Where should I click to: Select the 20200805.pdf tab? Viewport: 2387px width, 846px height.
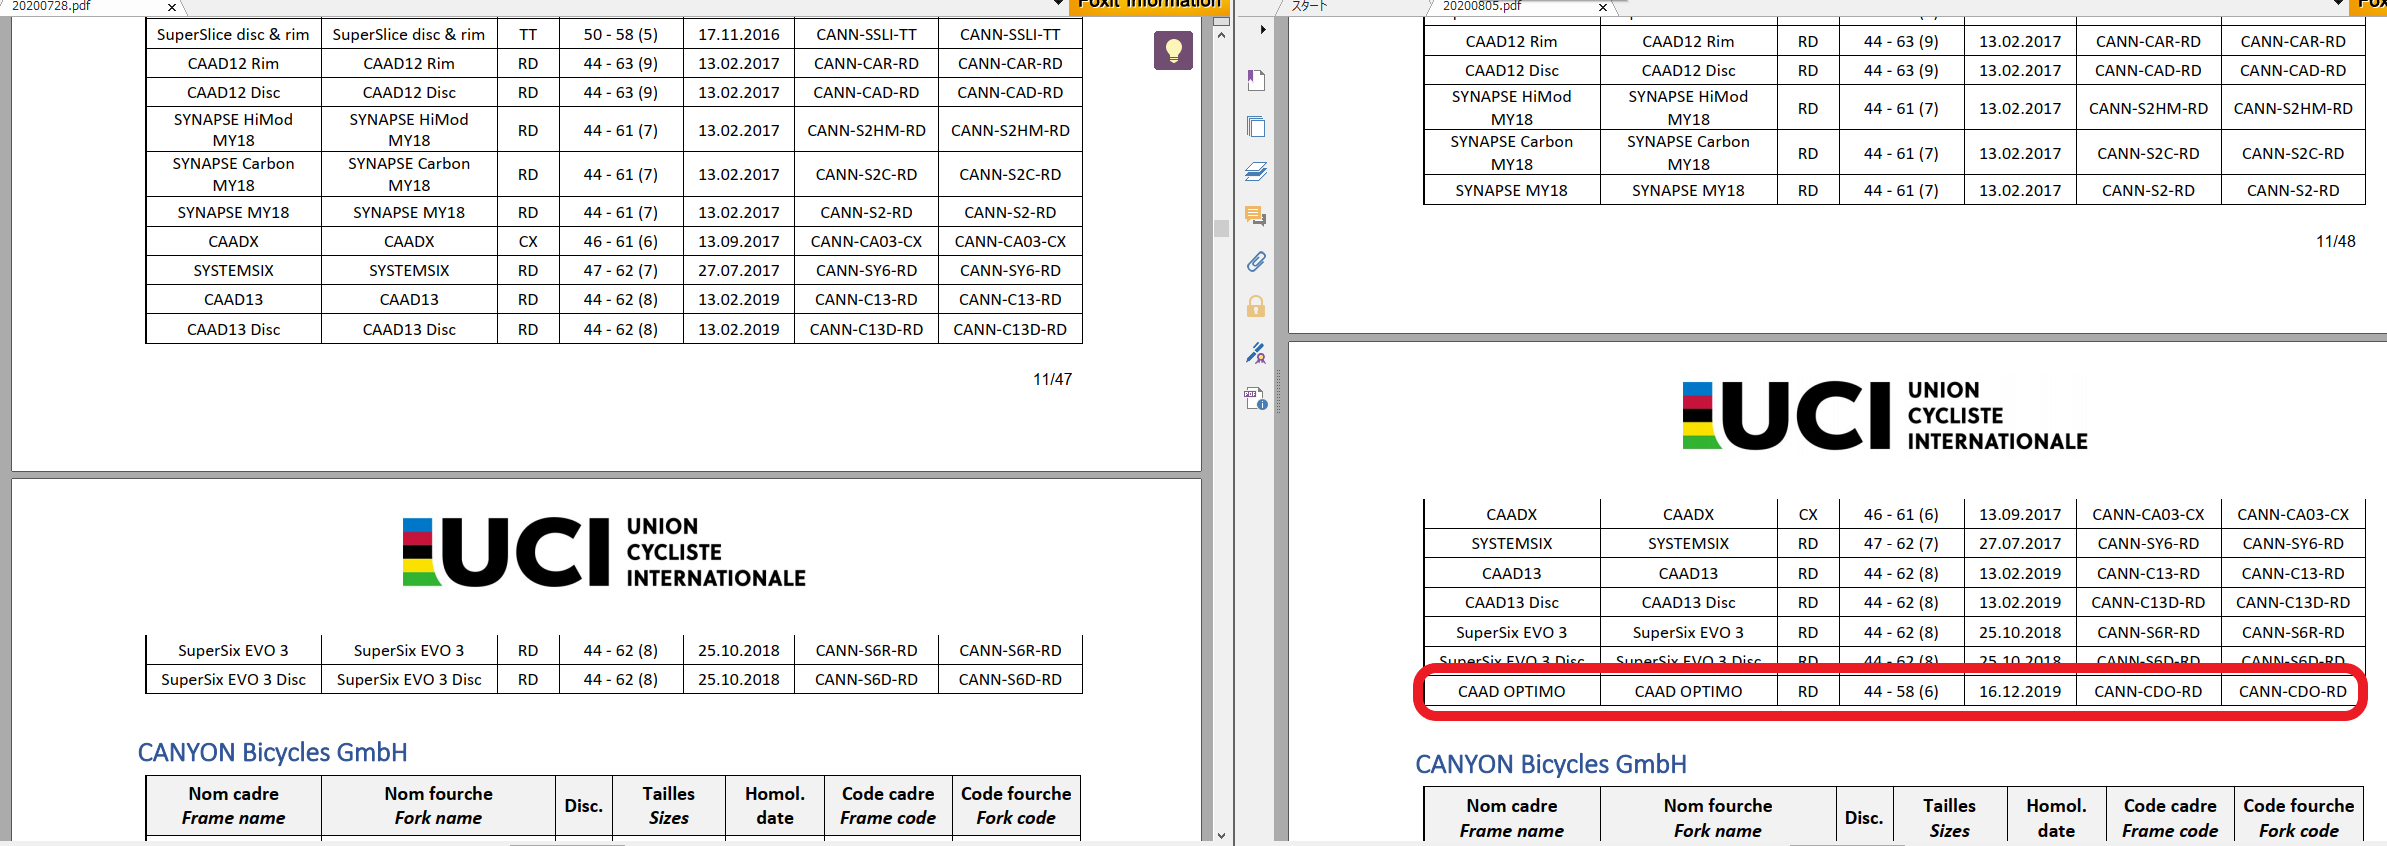[x=1482, y=6]
